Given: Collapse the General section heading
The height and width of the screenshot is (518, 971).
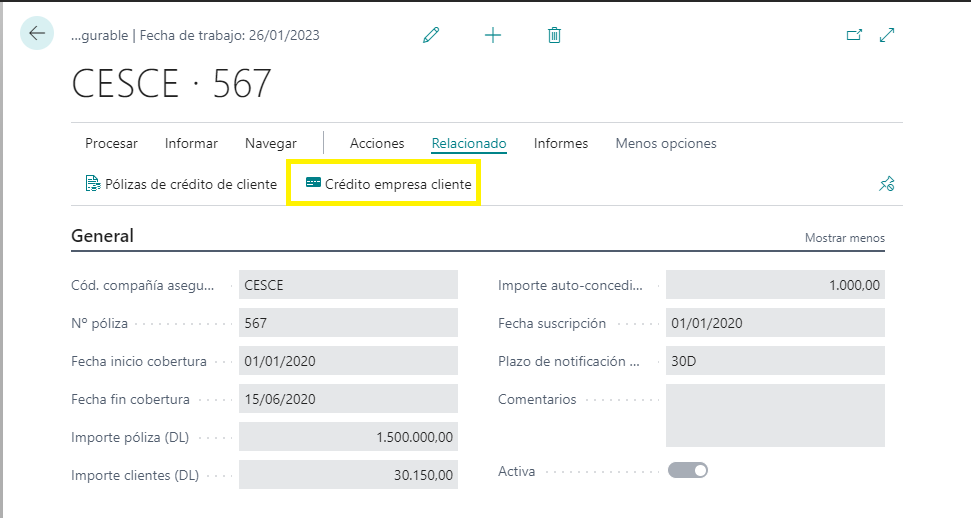Looking at the screenshot, I should (x=102, y=236).
